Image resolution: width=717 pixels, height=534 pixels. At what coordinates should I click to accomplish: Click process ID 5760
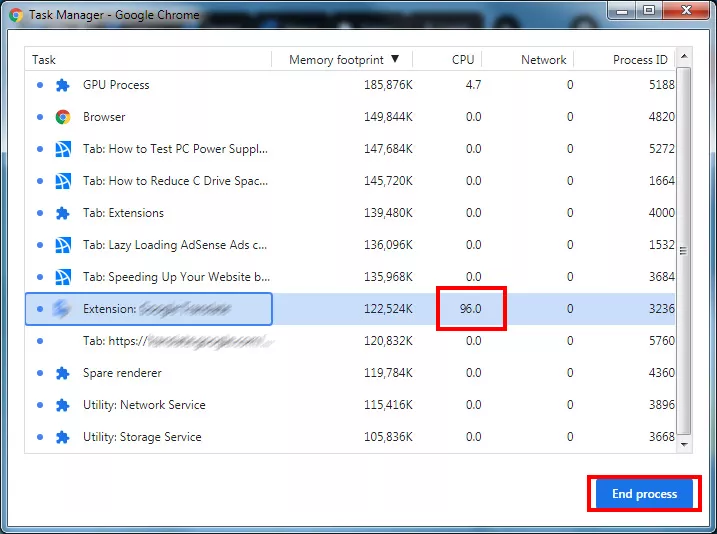(662, 341)
